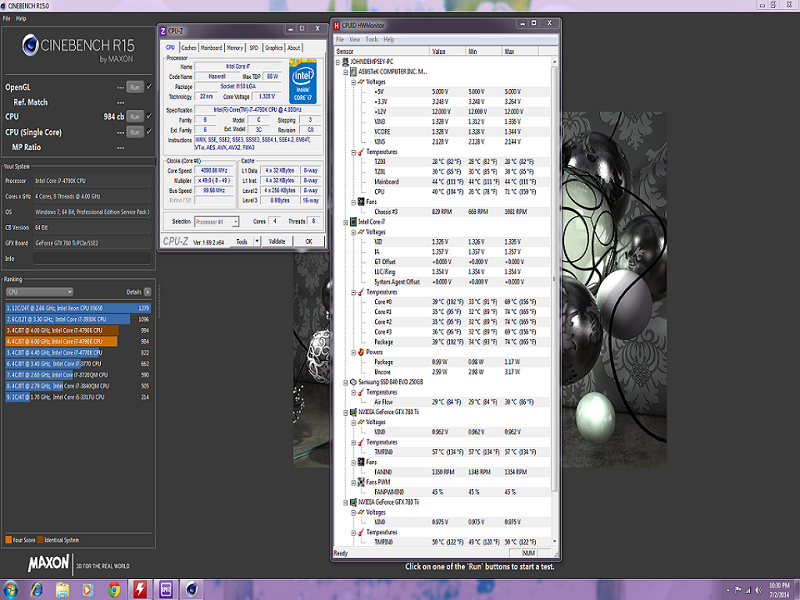Click the CPU-Z Tools button

pyautogui.click(x=242, y=241)
